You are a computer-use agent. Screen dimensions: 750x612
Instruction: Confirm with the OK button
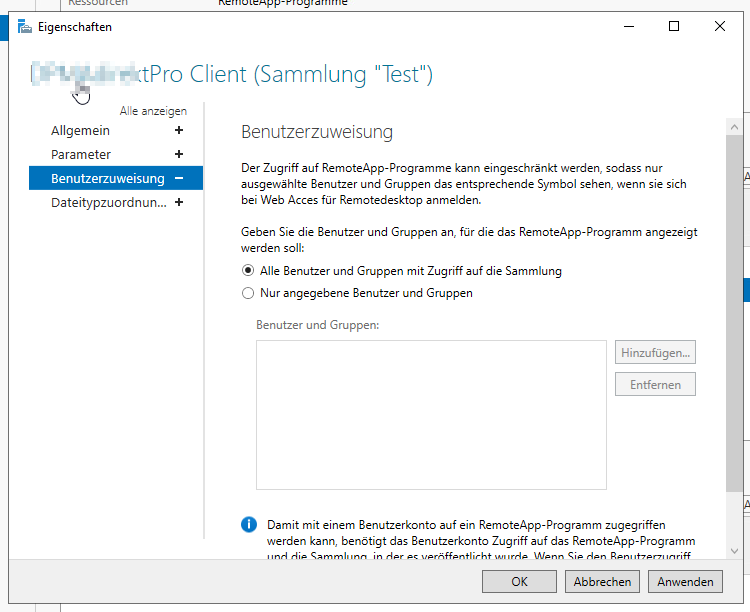coord(519,581)
